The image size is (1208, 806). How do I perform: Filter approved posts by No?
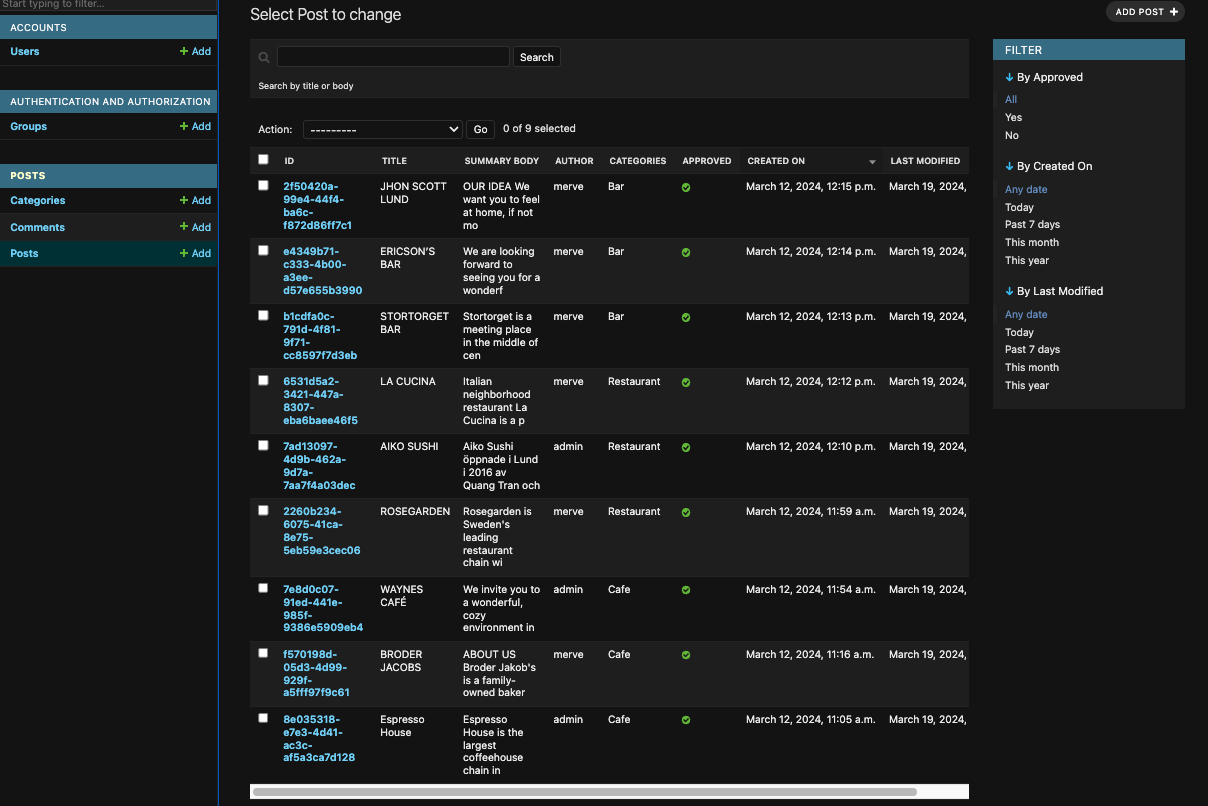pos(1012,135)
